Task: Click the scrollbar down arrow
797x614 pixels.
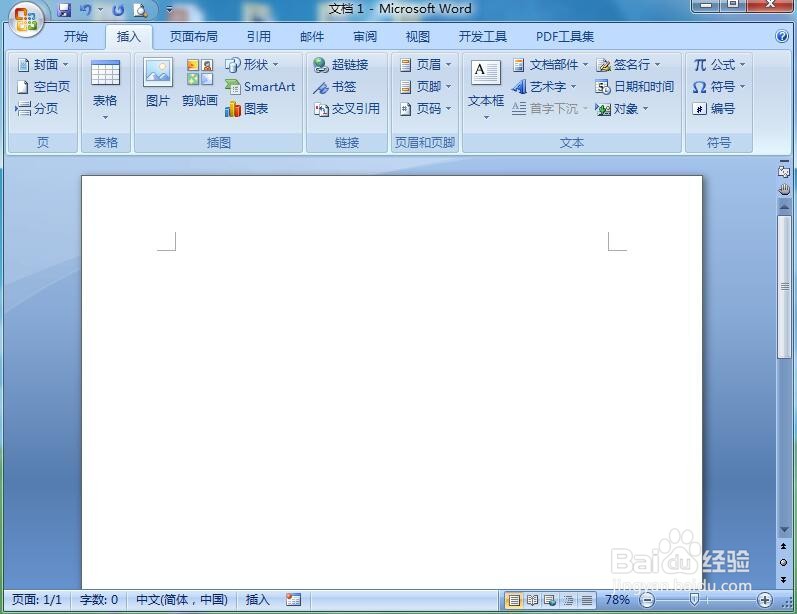Action: pos(784,530)
